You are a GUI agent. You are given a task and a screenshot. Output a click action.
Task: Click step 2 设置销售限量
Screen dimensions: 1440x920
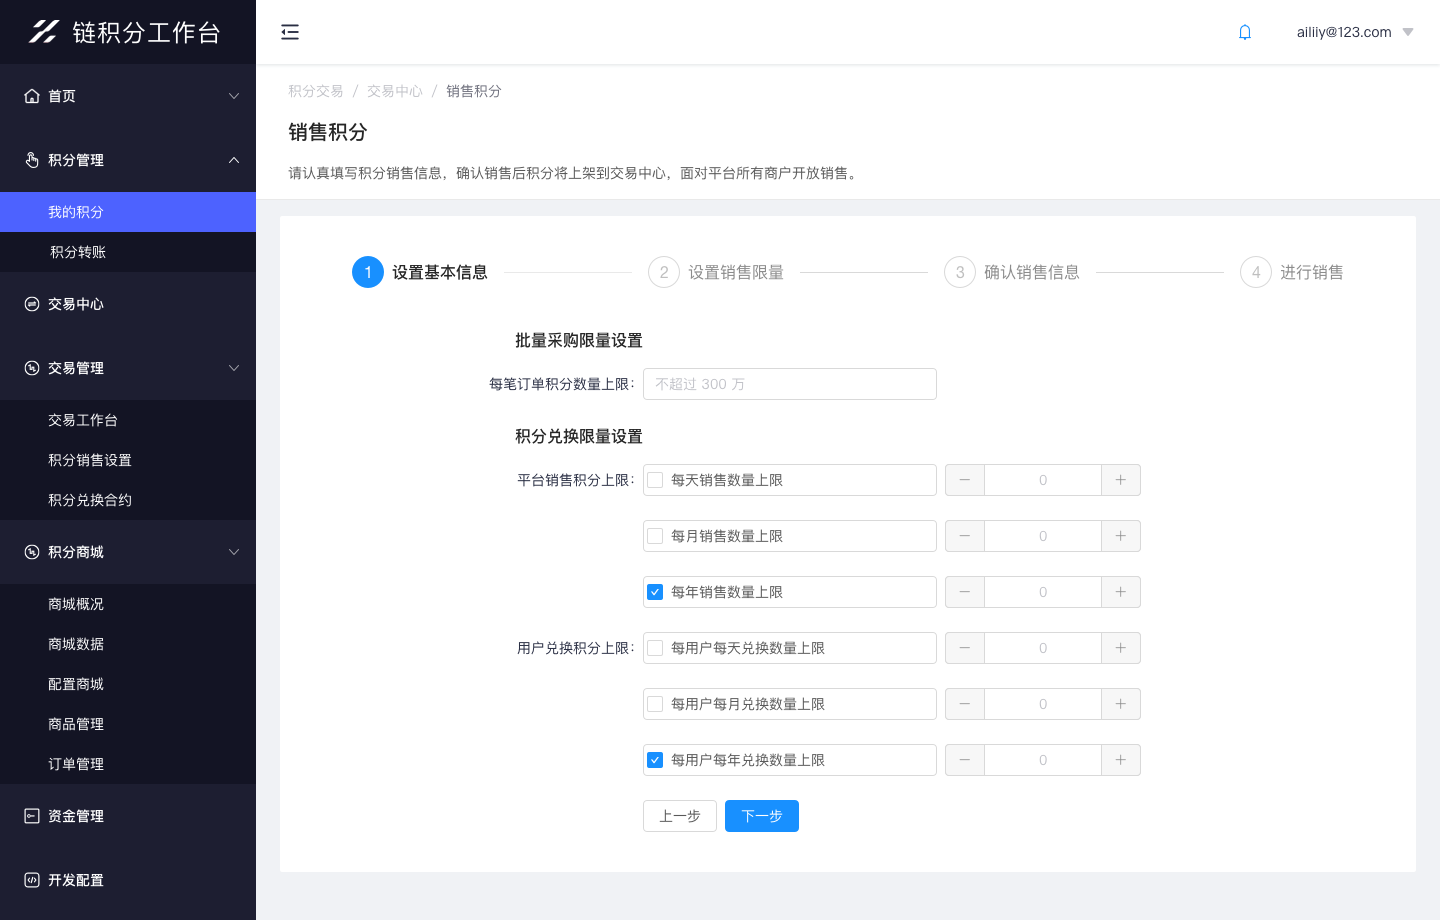[716, 272]
